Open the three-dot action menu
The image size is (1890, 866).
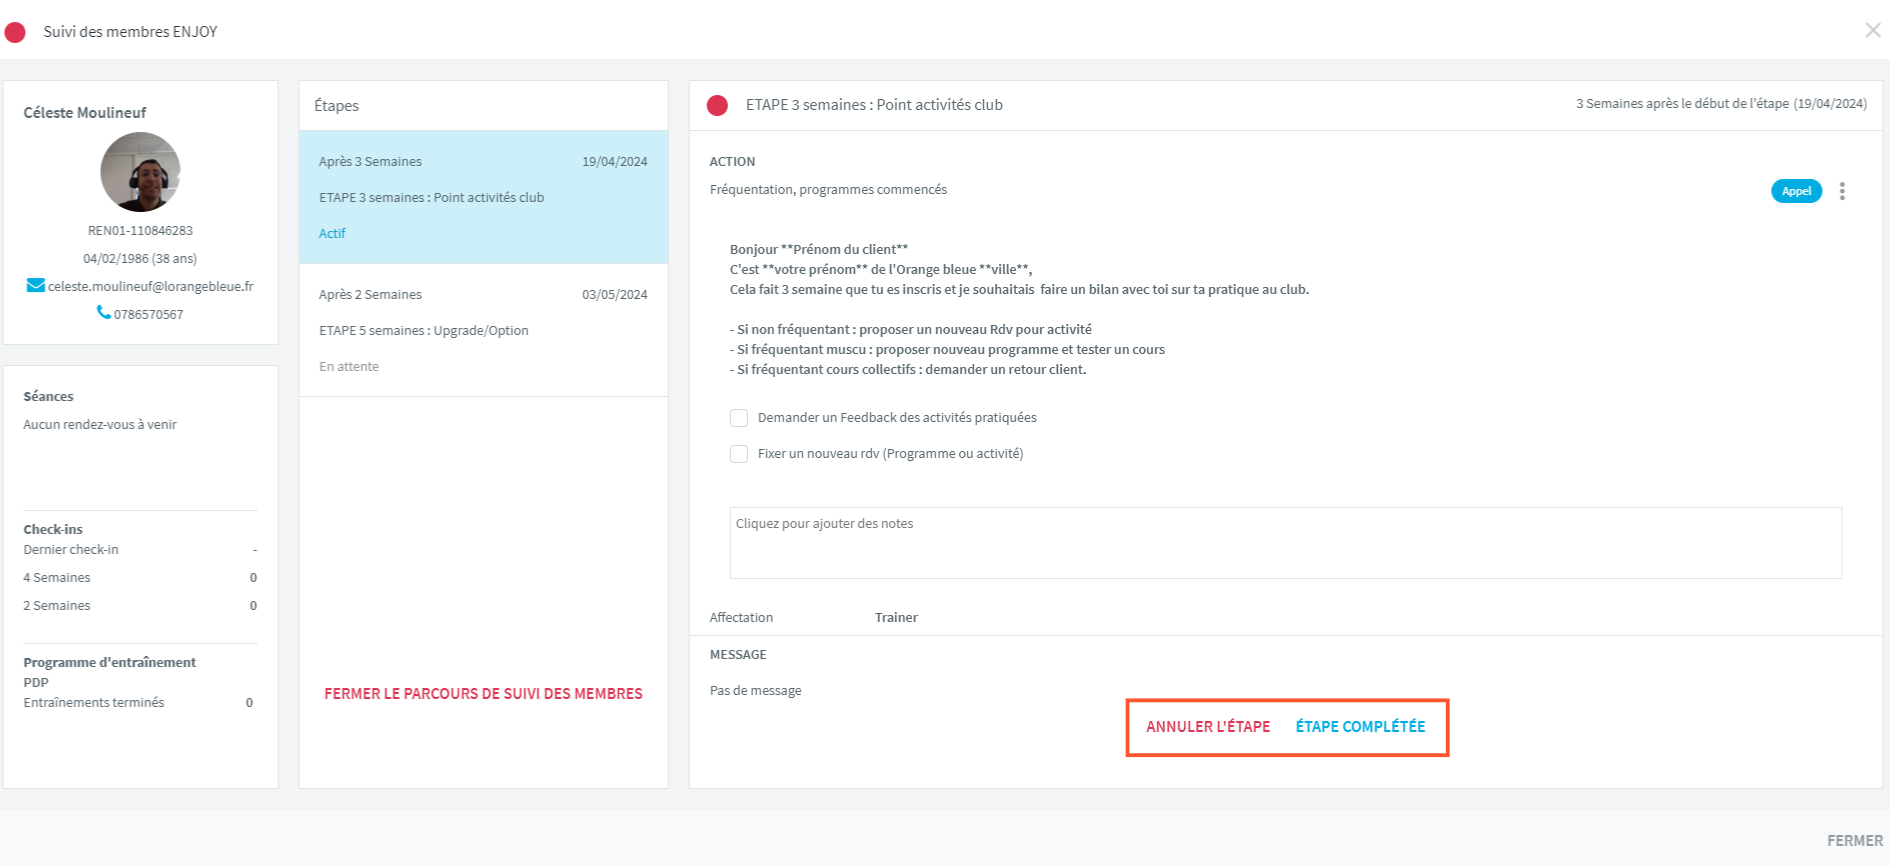1842,191
